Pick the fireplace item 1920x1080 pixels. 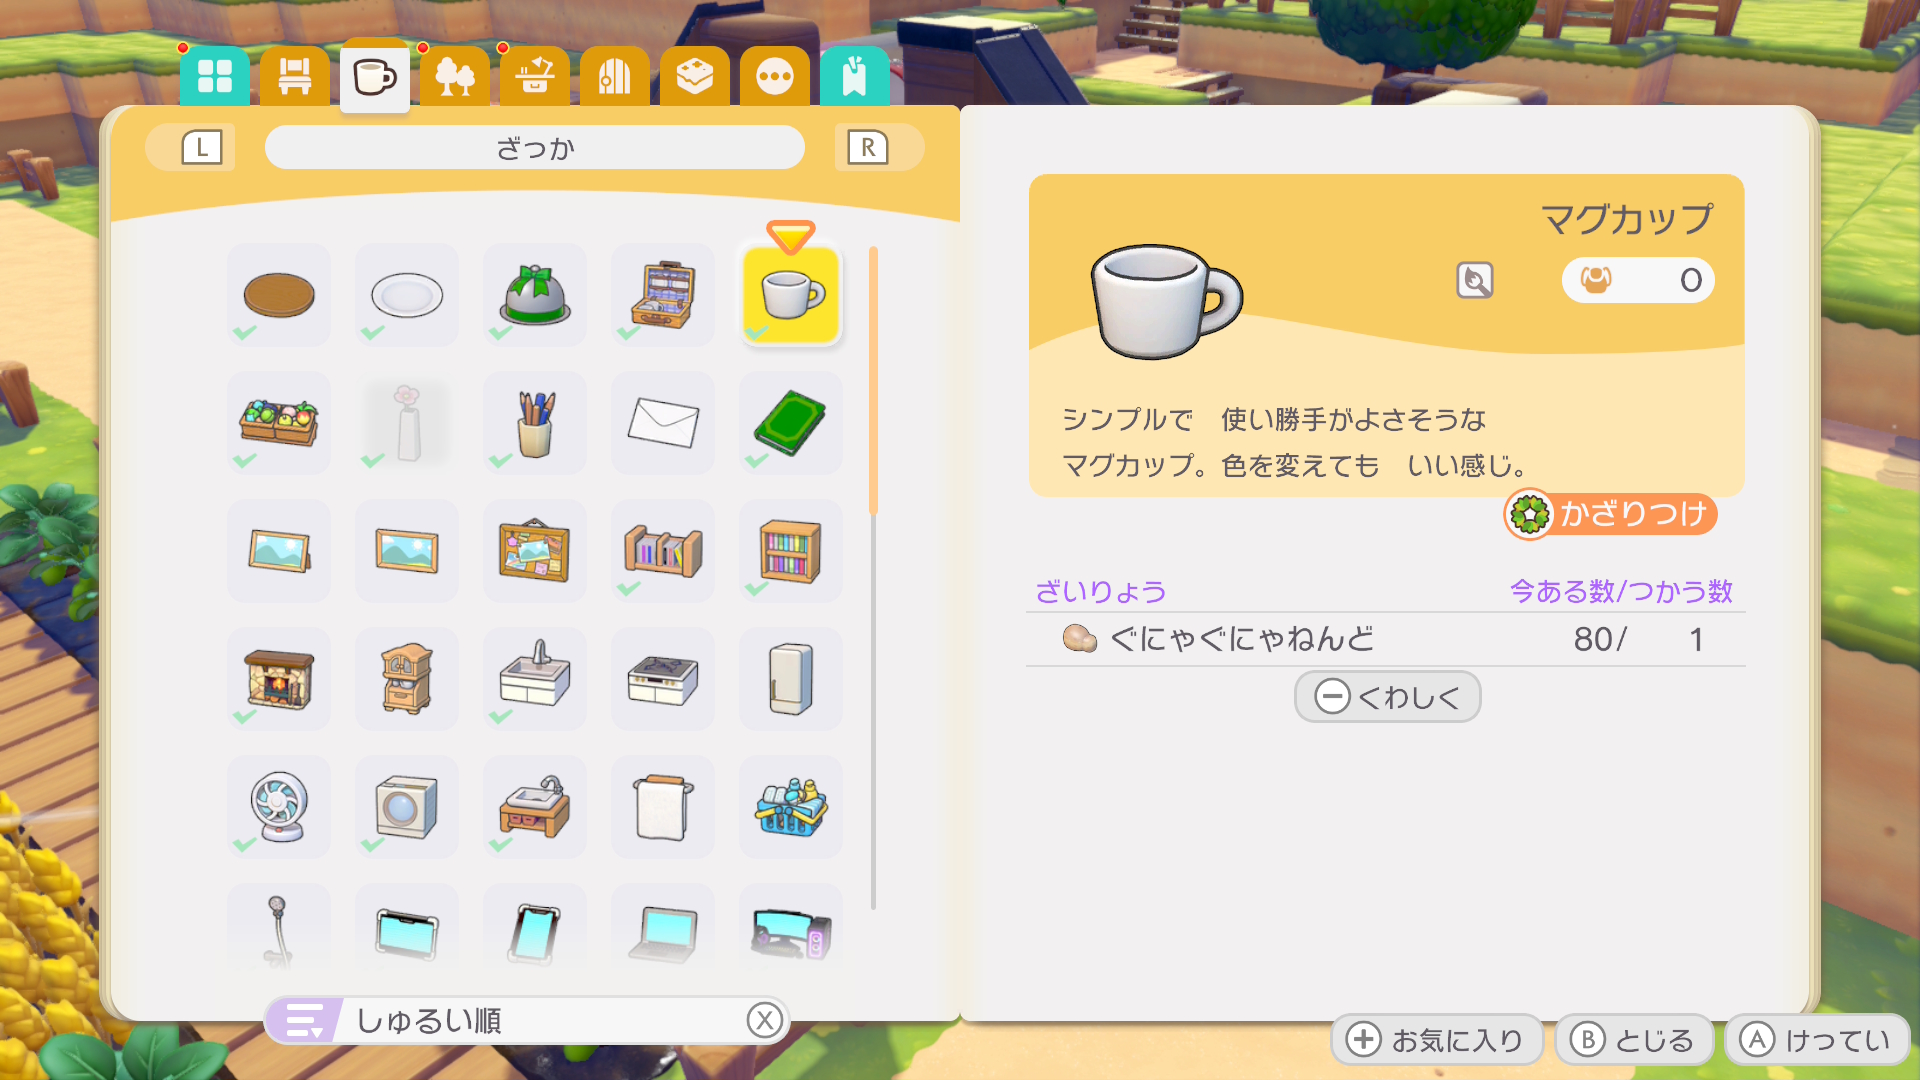(x=278, y=679)
